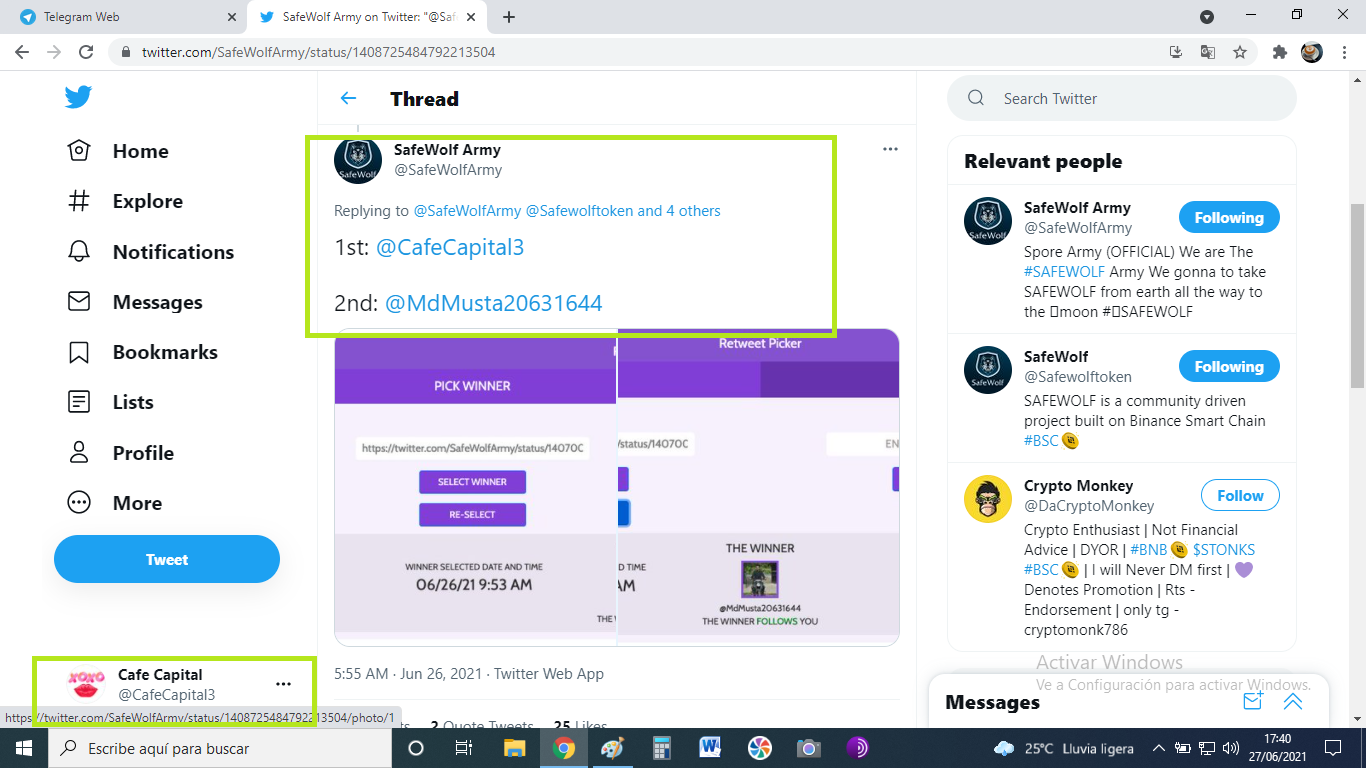
Task: Open Chrome's tab search dropdown
Action: [x=1207, y=17]
